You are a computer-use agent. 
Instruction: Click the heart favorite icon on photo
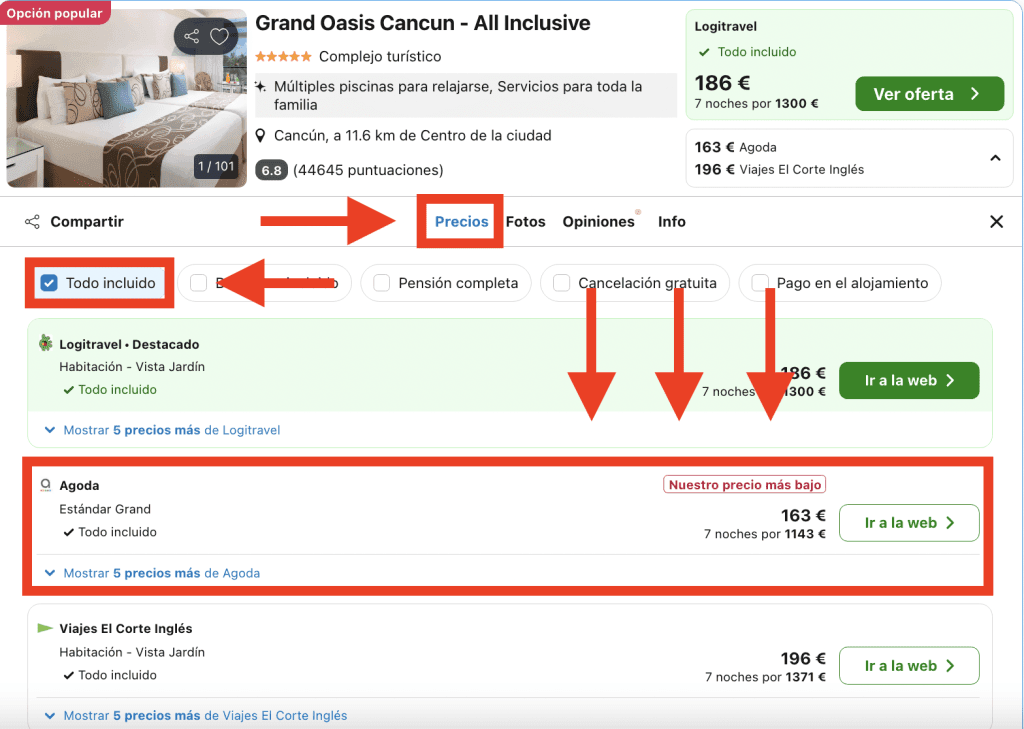(219, 37)
